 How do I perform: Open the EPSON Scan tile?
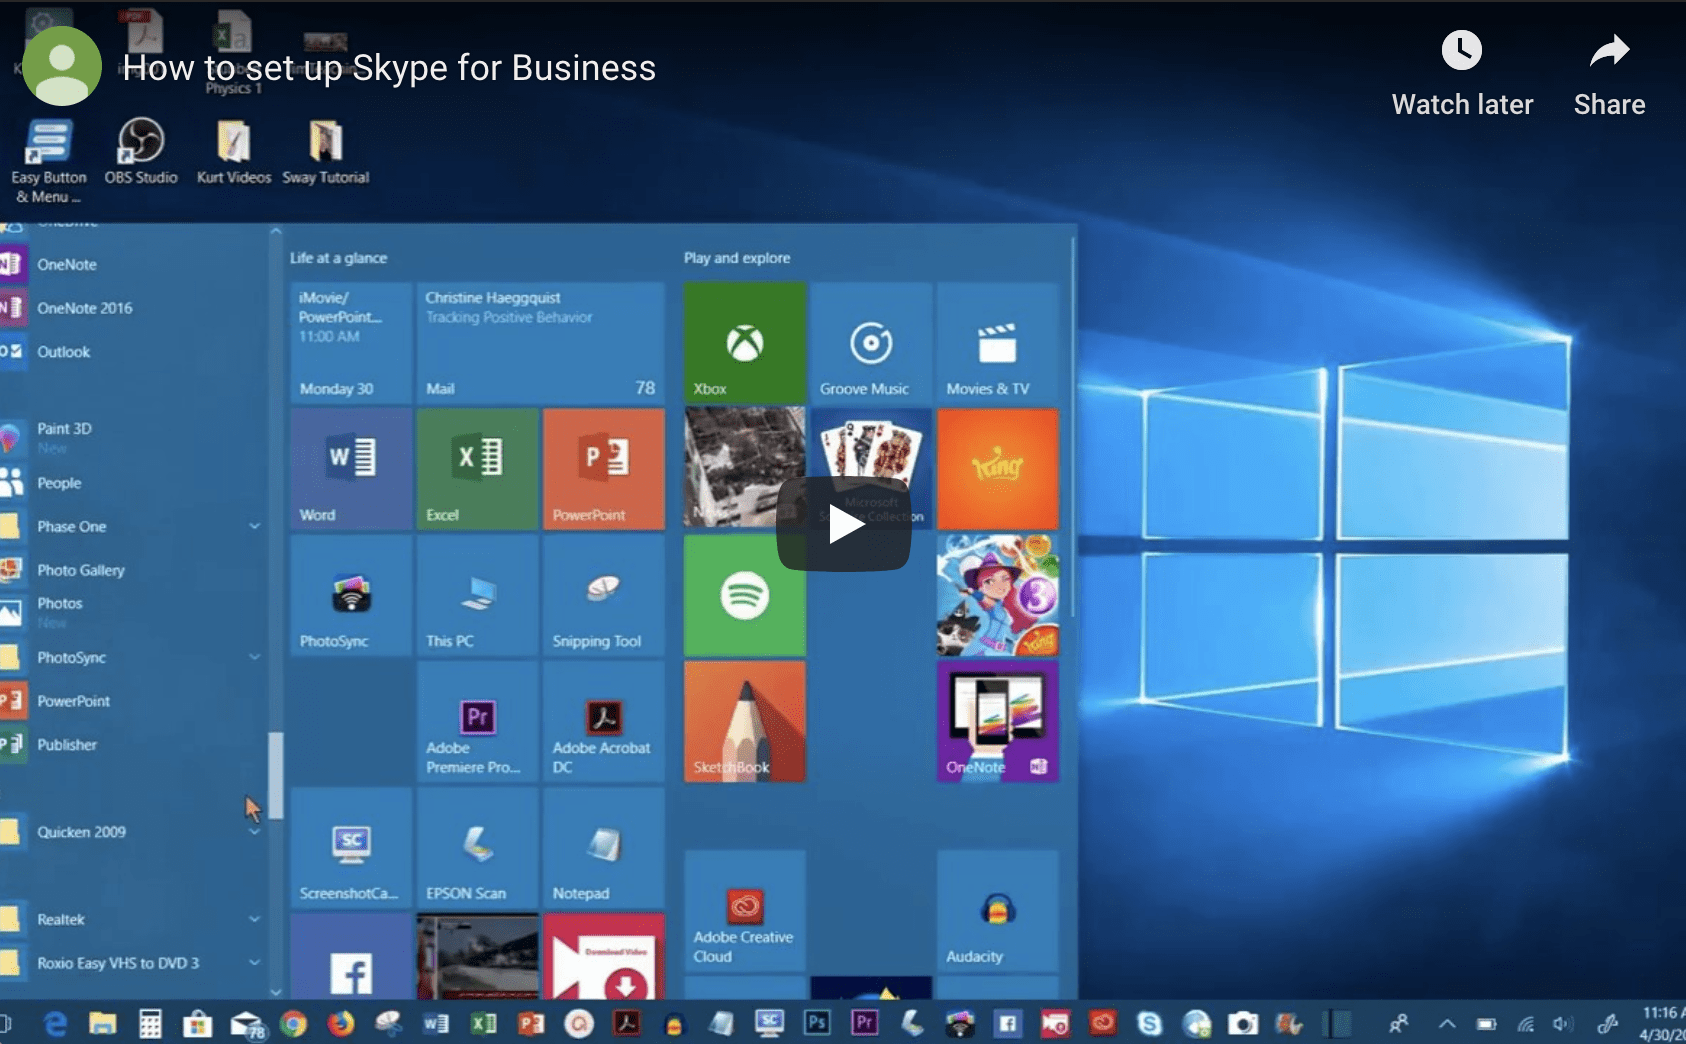pos(477,847)
